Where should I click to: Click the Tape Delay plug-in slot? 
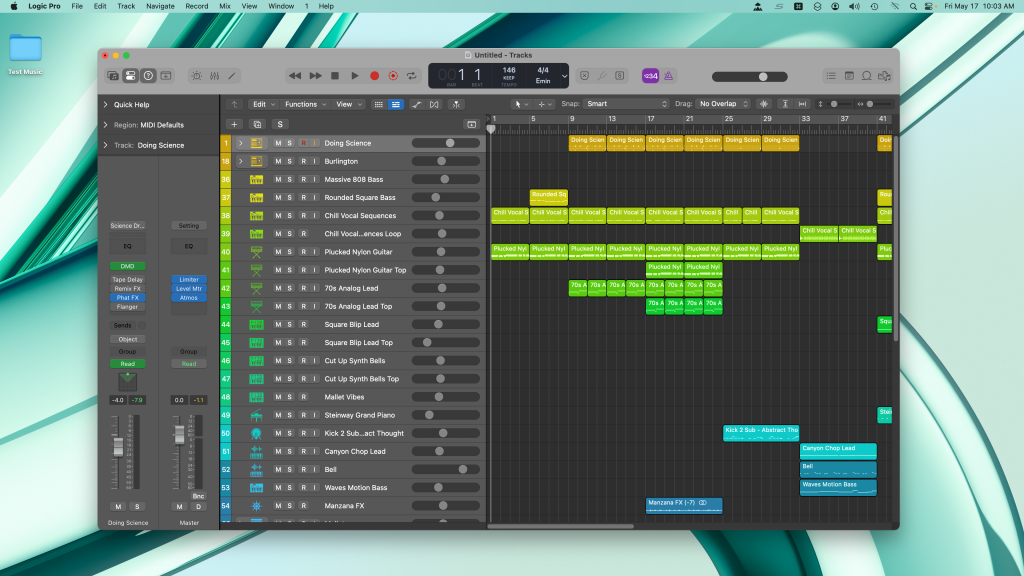[x=127, y=280]
